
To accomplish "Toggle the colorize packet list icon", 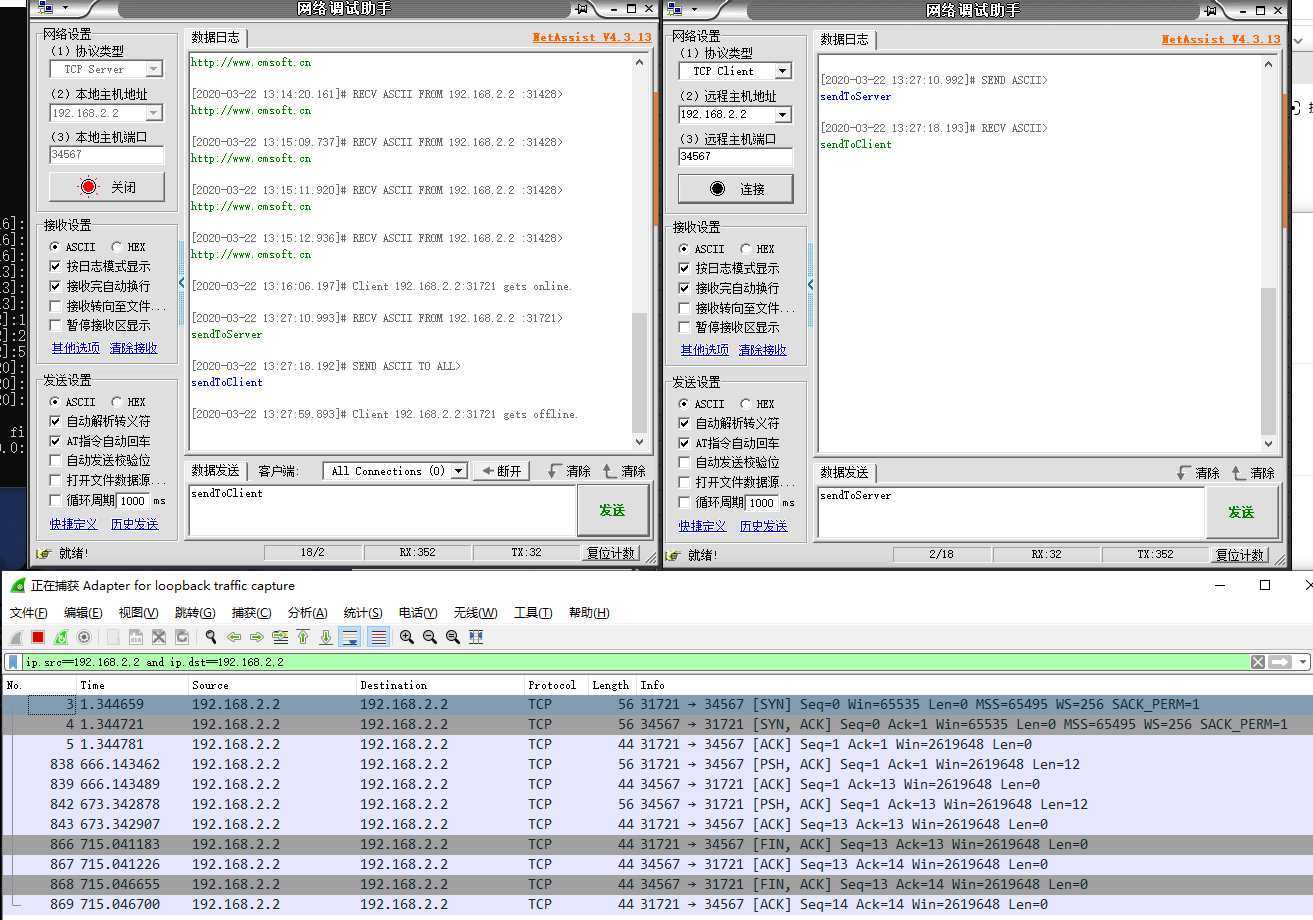I will (x=379, y=637).
